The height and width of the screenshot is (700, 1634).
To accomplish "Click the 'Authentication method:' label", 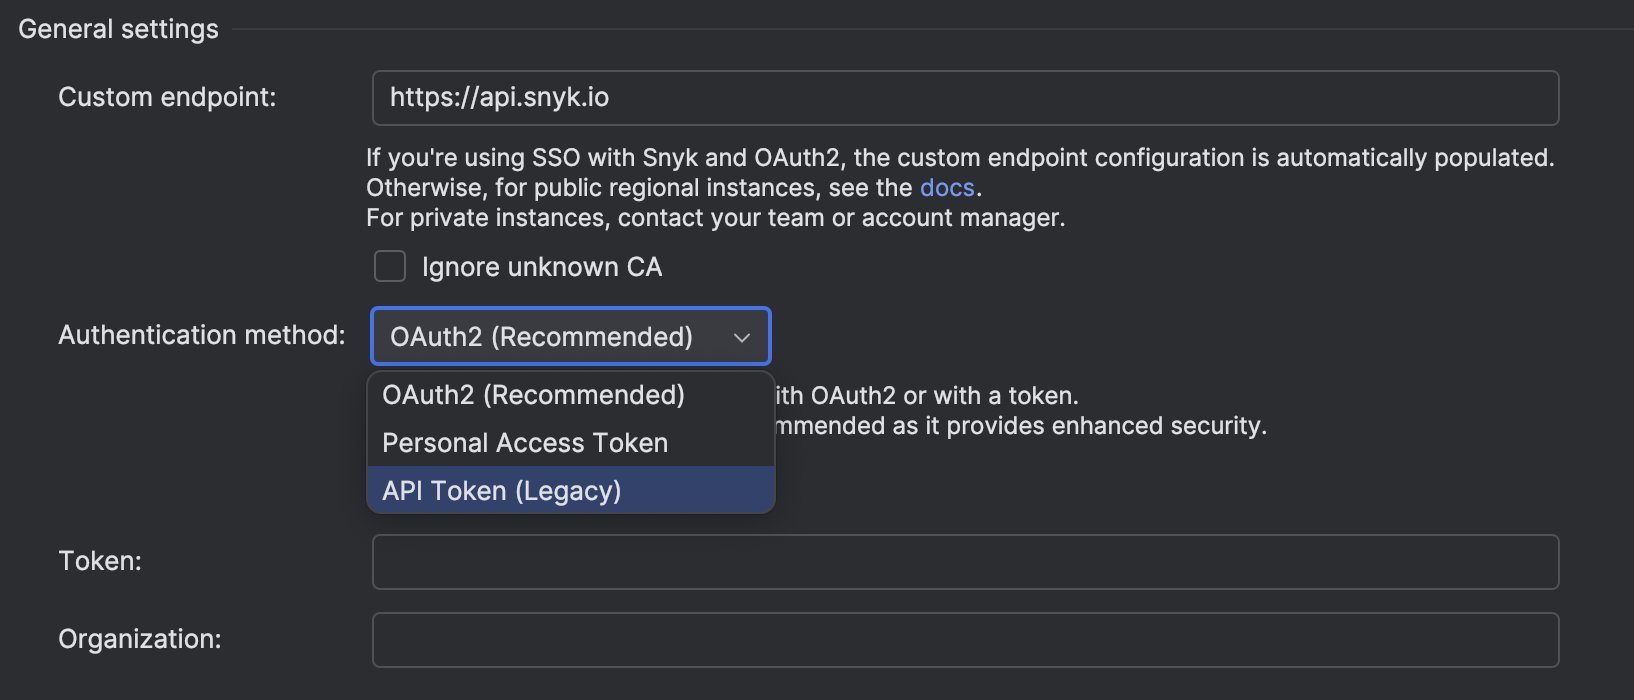I will click(x=201, y=335).
